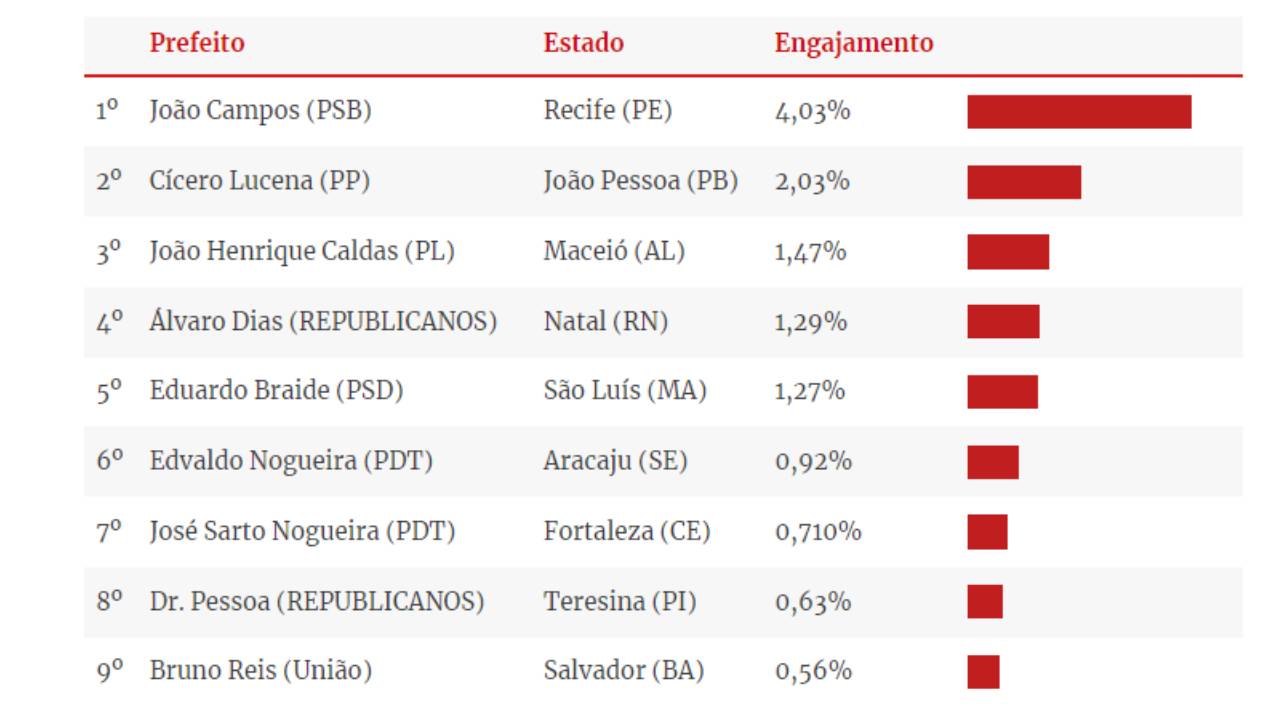Click the name João Campos (PSB)
The image size is (1280, 720).
coord(260,111)
